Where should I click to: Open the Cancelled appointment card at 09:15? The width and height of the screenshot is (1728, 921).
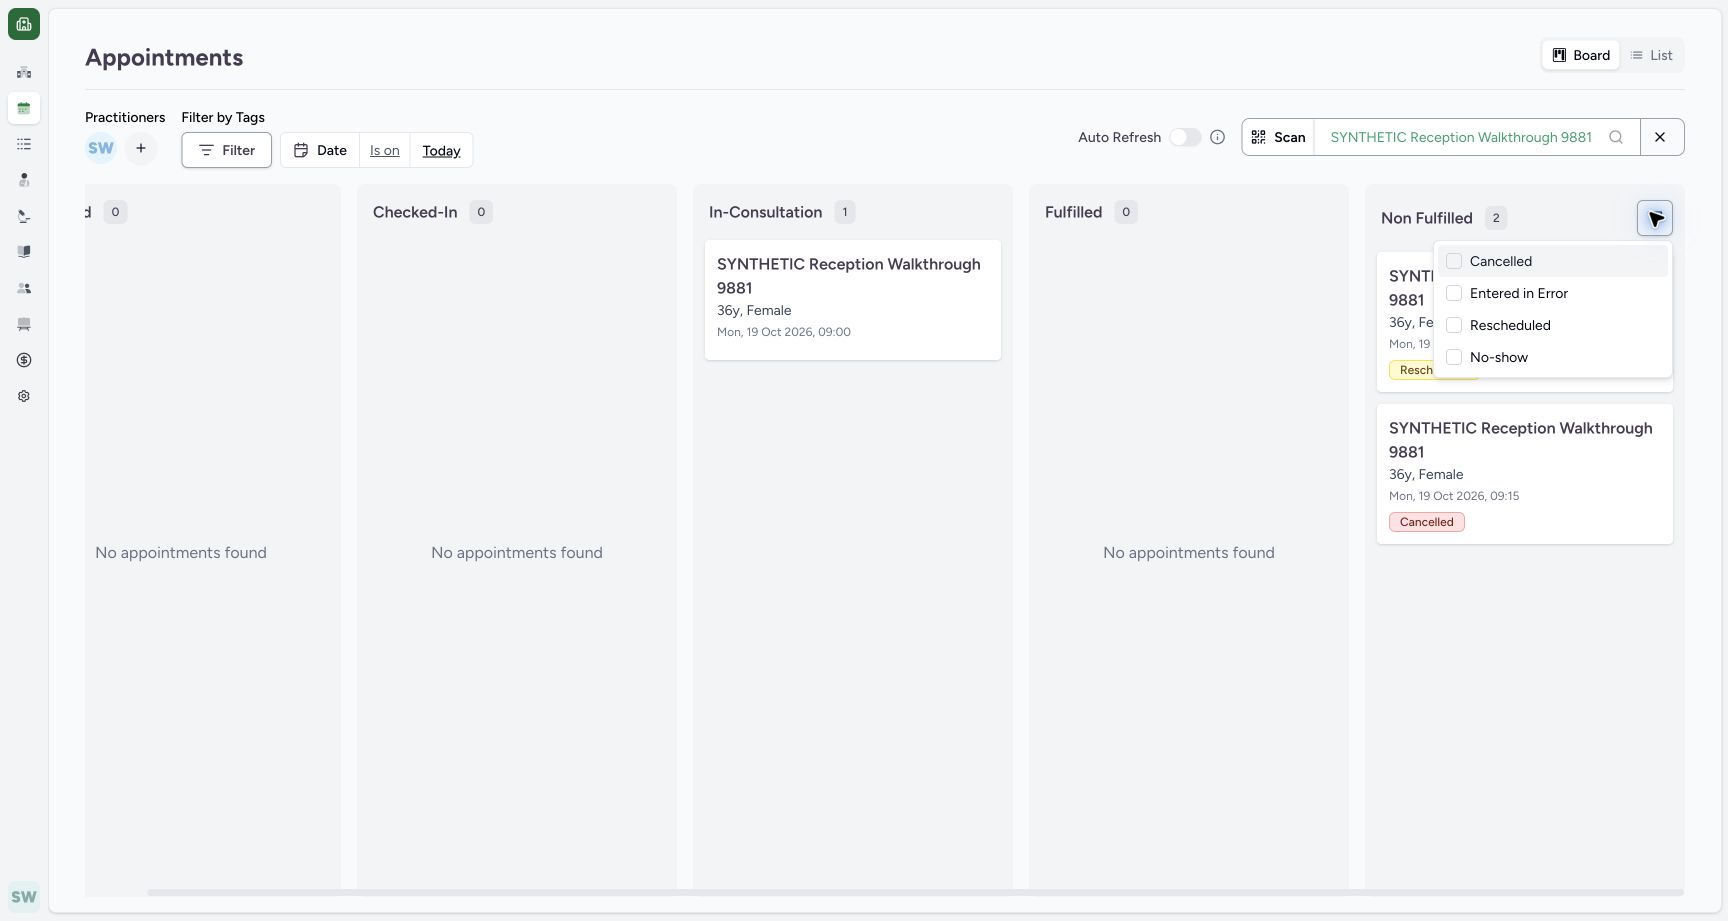1525,474
